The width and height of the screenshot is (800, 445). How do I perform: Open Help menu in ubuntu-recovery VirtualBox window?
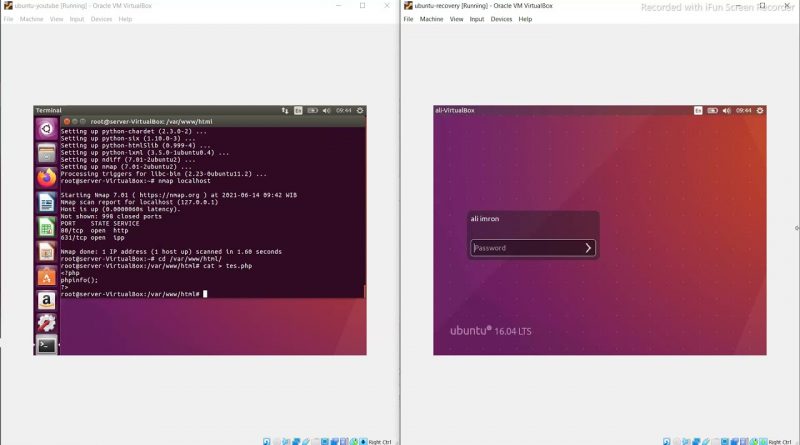[525, 19]
